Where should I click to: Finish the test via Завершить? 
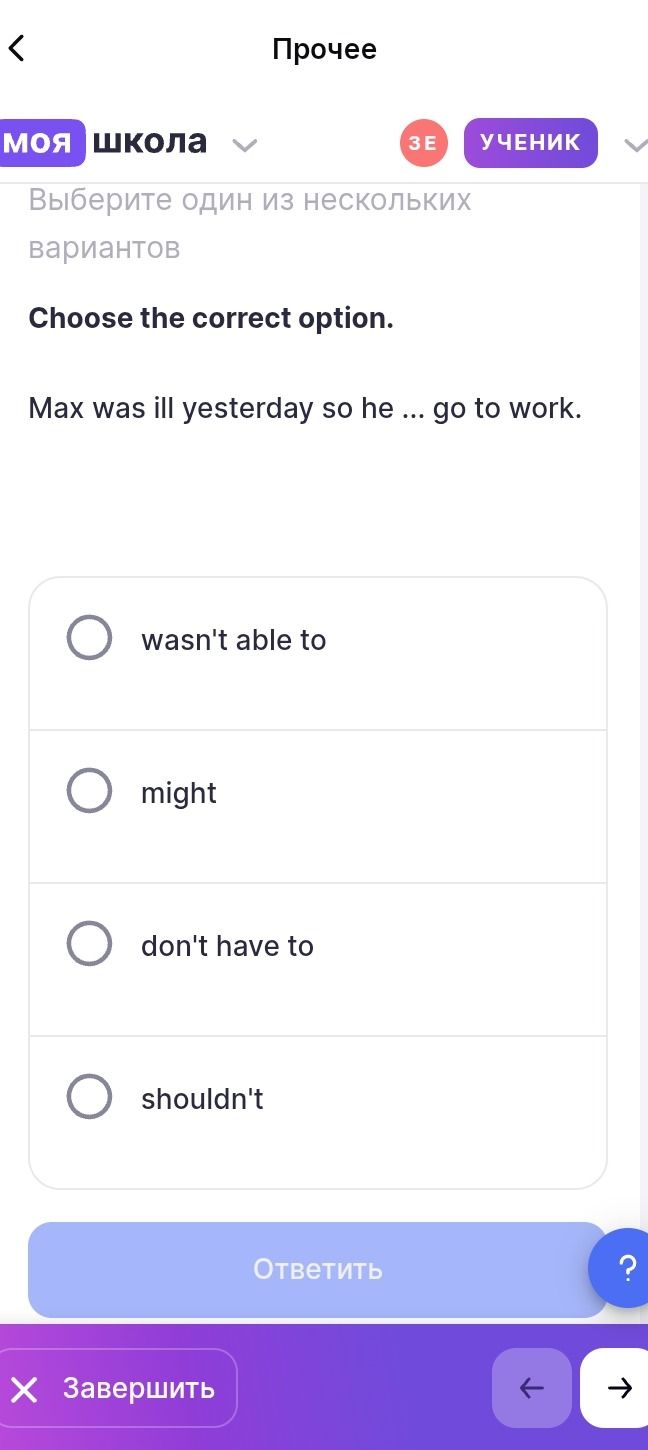[118, 1388]
